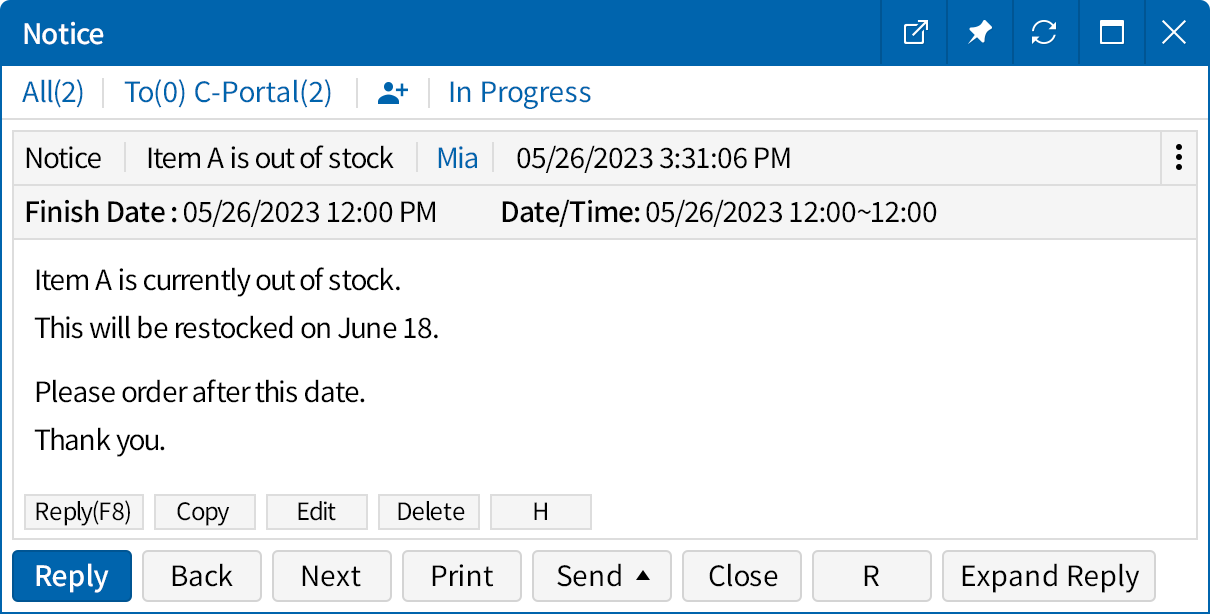
Task: Open the three-dot more options menu
Action: click(x=1179, y=158)
